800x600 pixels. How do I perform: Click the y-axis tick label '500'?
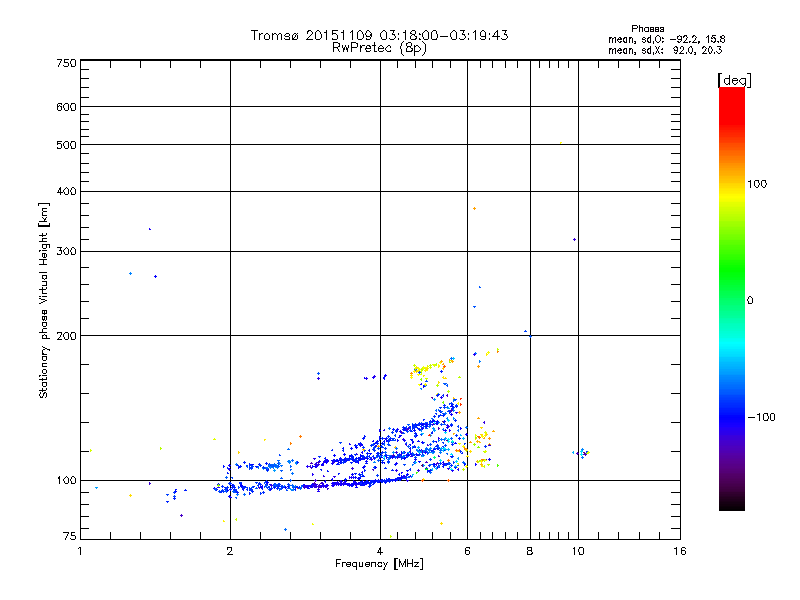(66, 145)
